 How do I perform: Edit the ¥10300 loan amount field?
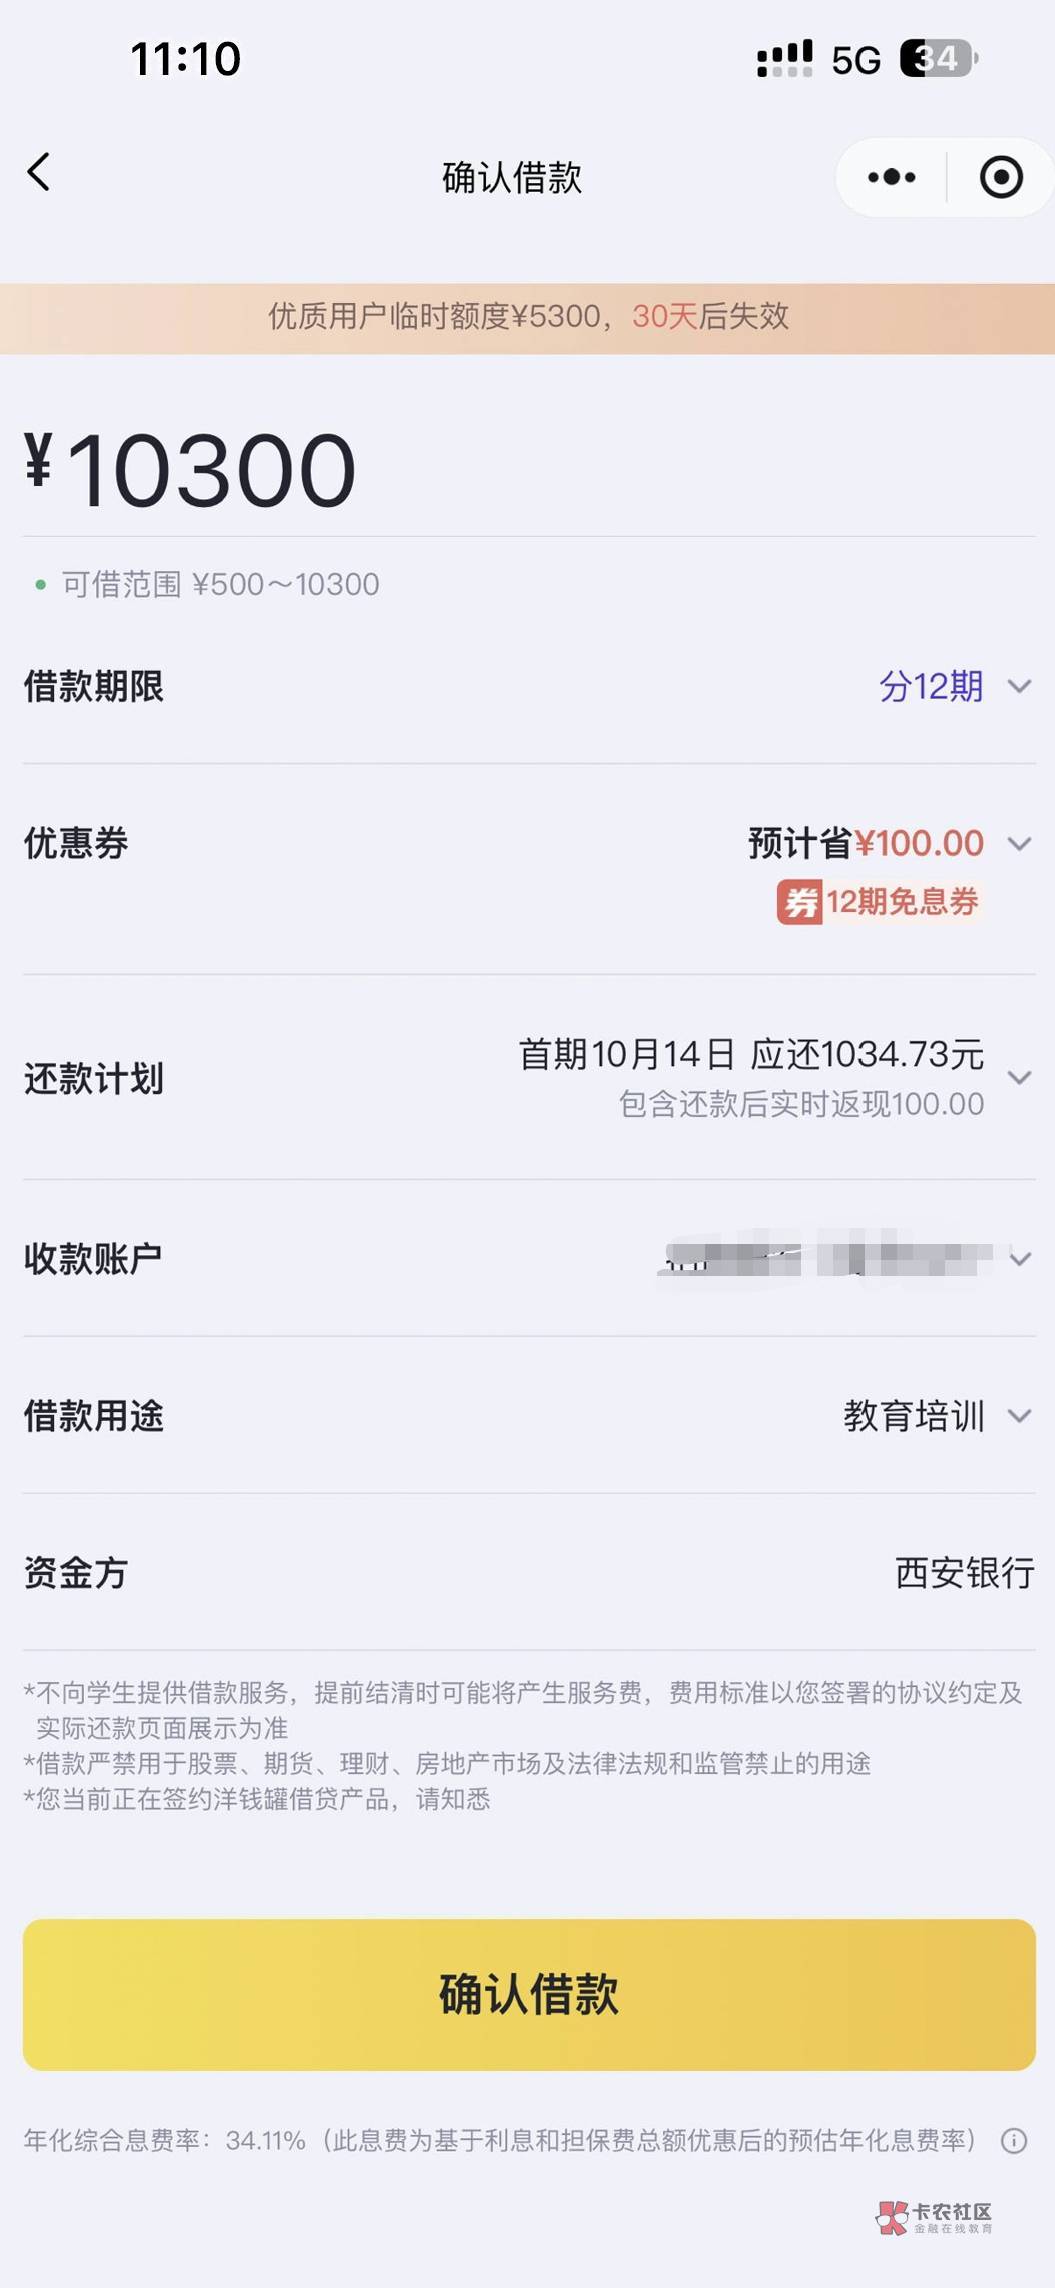(210, 471)
